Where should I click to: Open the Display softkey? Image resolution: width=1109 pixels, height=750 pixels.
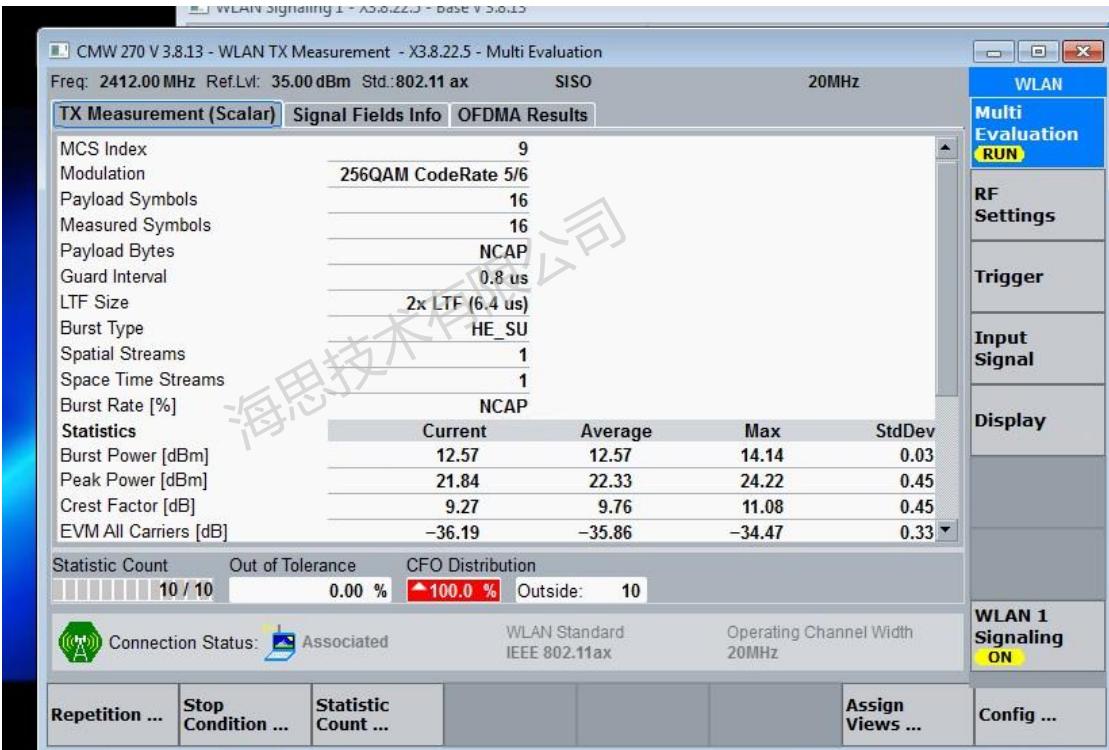pos(1037,420)
